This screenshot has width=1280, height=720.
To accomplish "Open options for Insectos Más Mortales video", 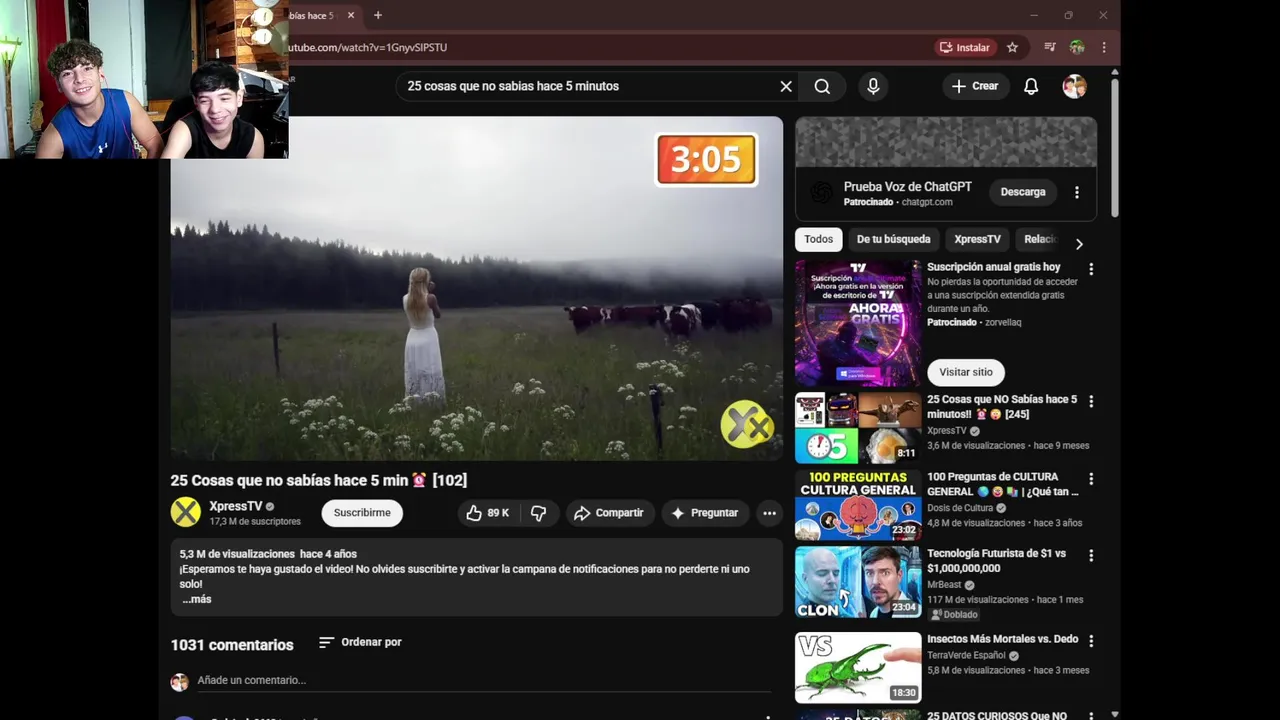I will click(1091, 641).
